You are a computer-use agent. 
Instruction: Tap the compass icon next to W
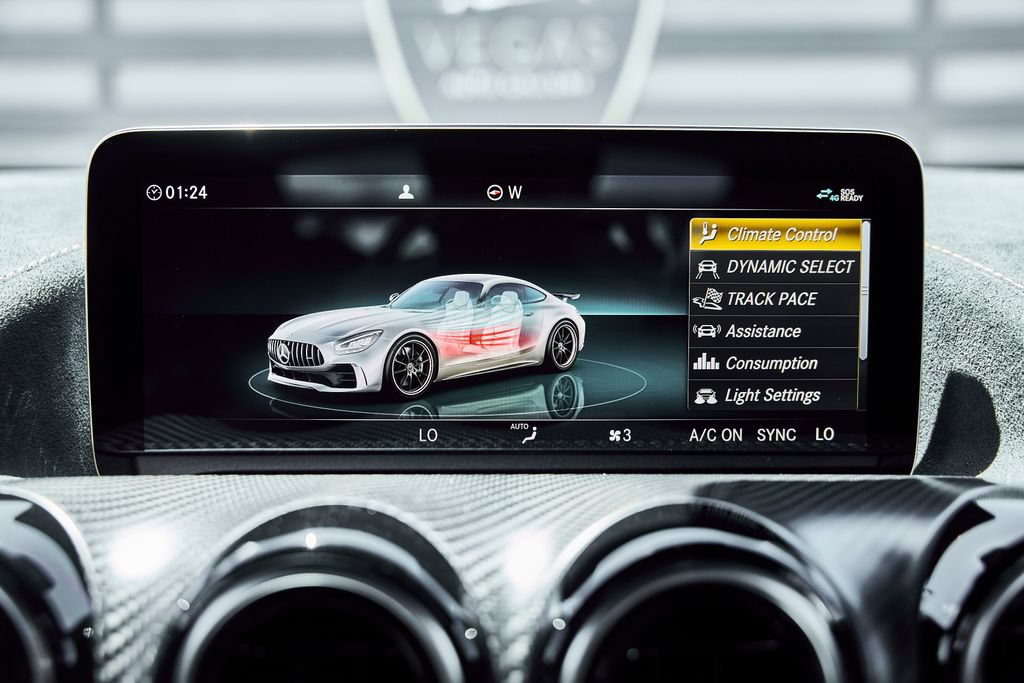pos(494,192)
